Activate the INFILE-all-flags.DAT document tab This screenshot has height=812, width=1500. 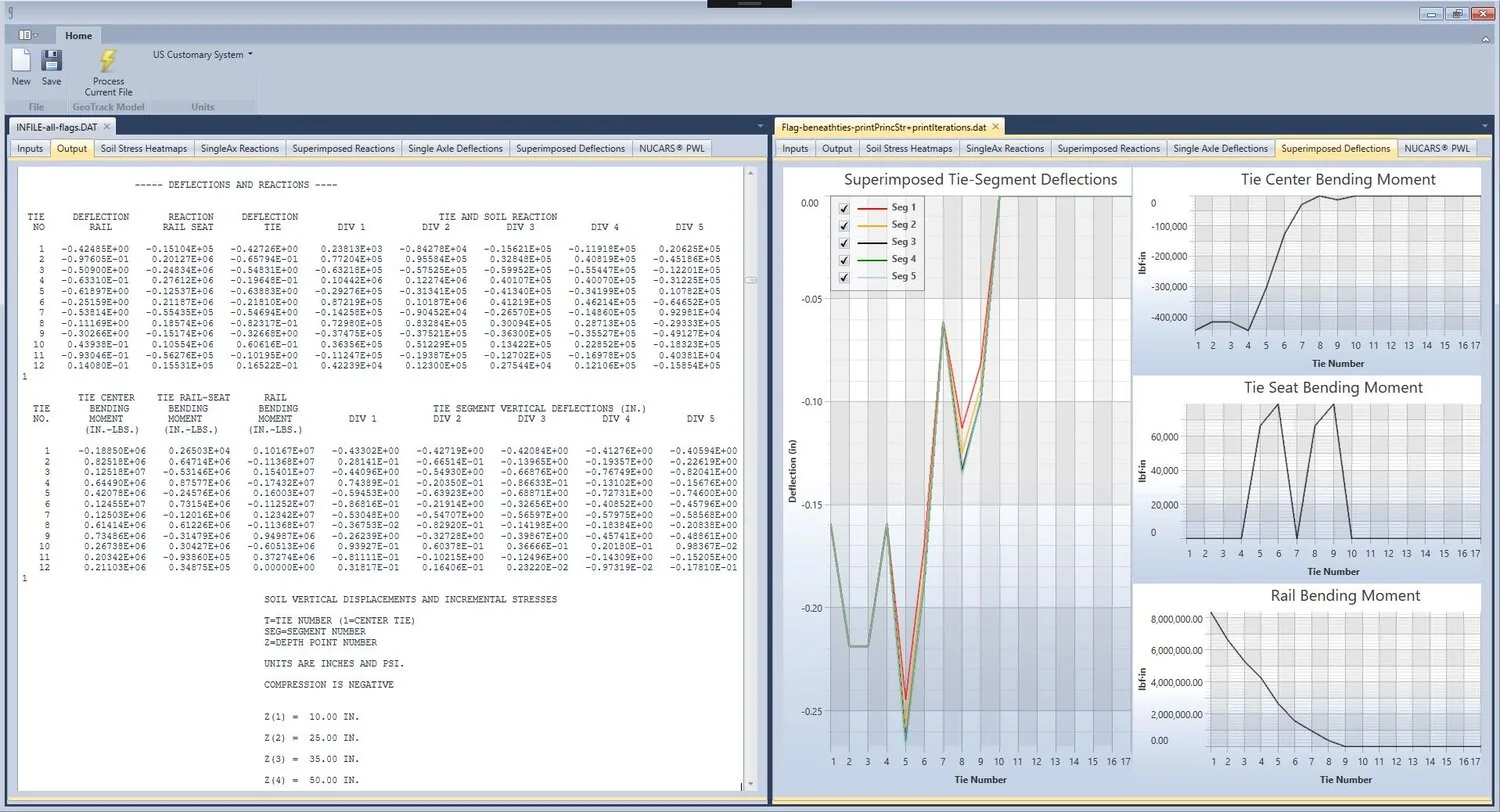(57, 127)
